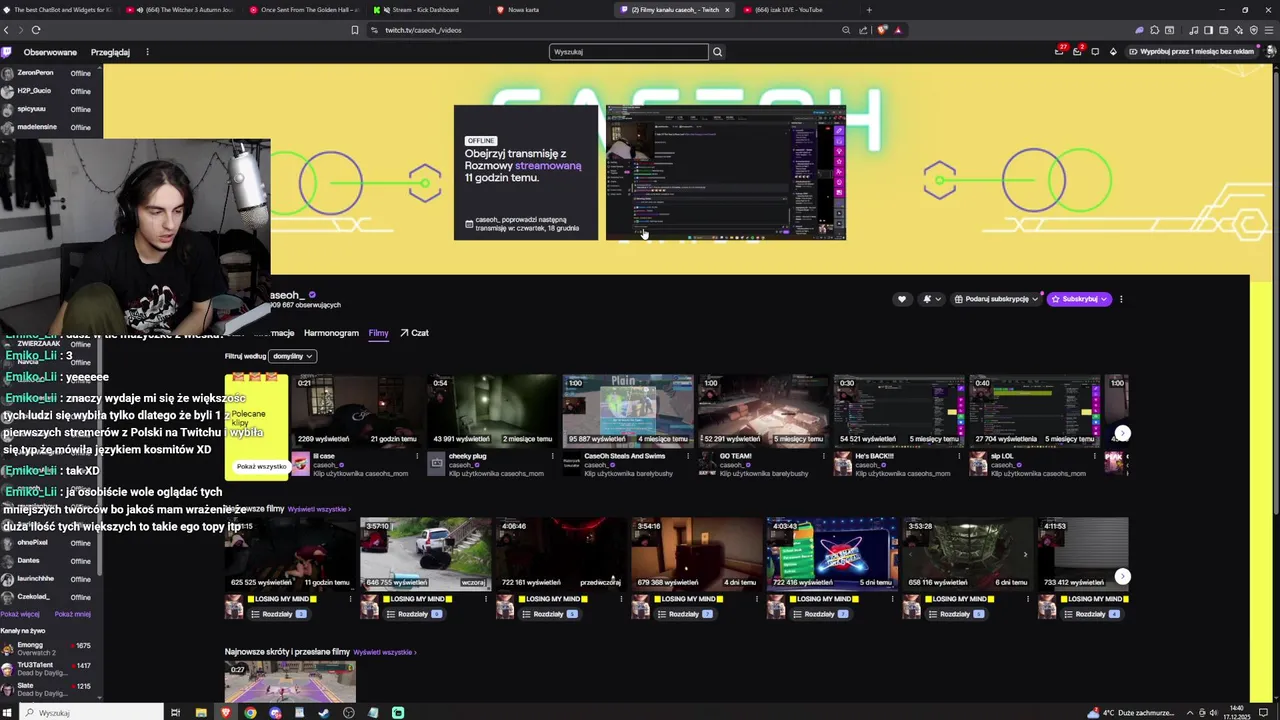Open options for 'cheeky plug' clip
The height and width of the screenshot is (720, 1280).
click(x=552, y=456)
